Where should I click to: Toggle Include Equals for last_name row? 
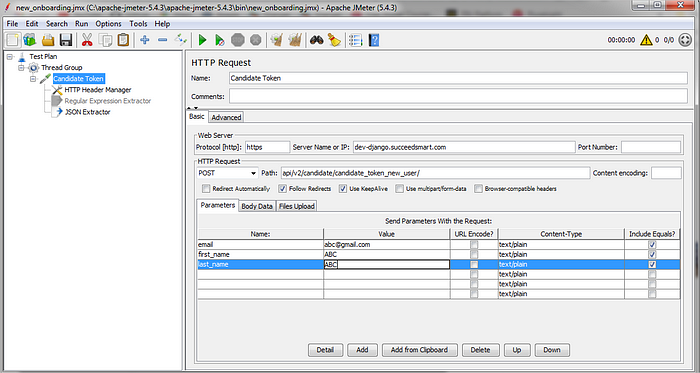(x=652, y=264)
